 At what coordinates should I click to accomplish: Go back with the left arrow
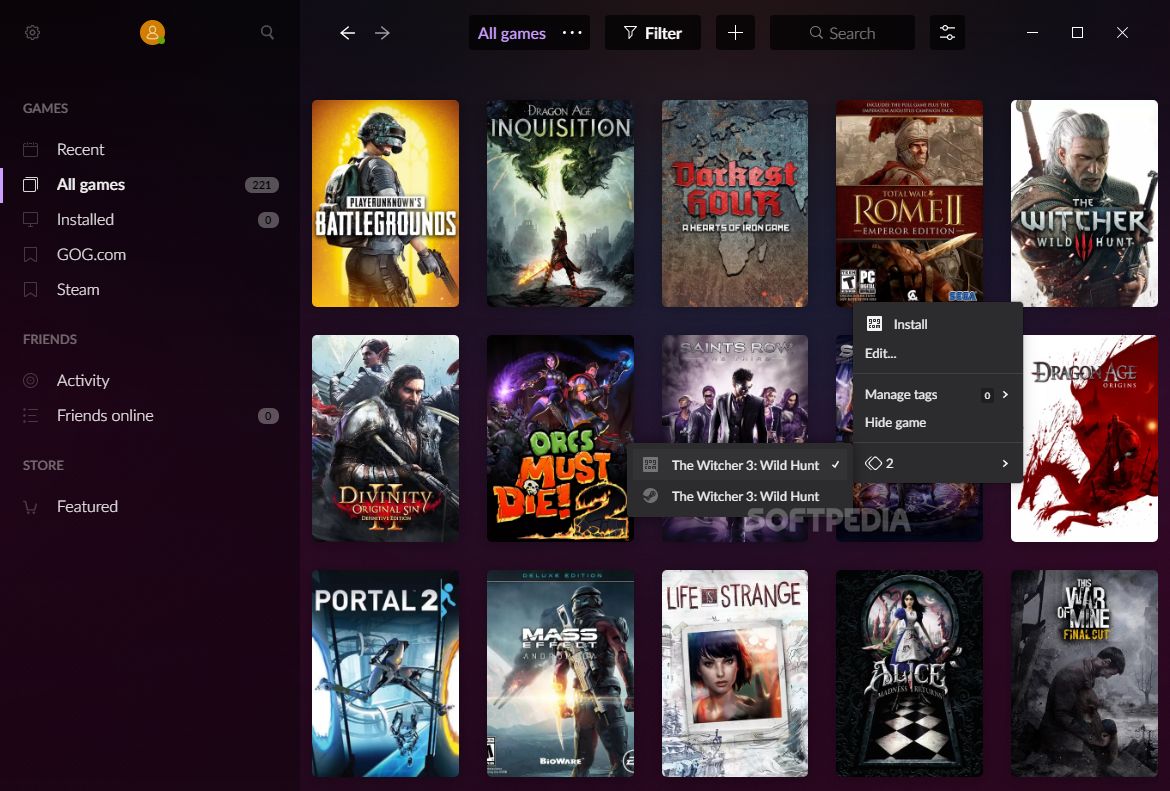347,33
